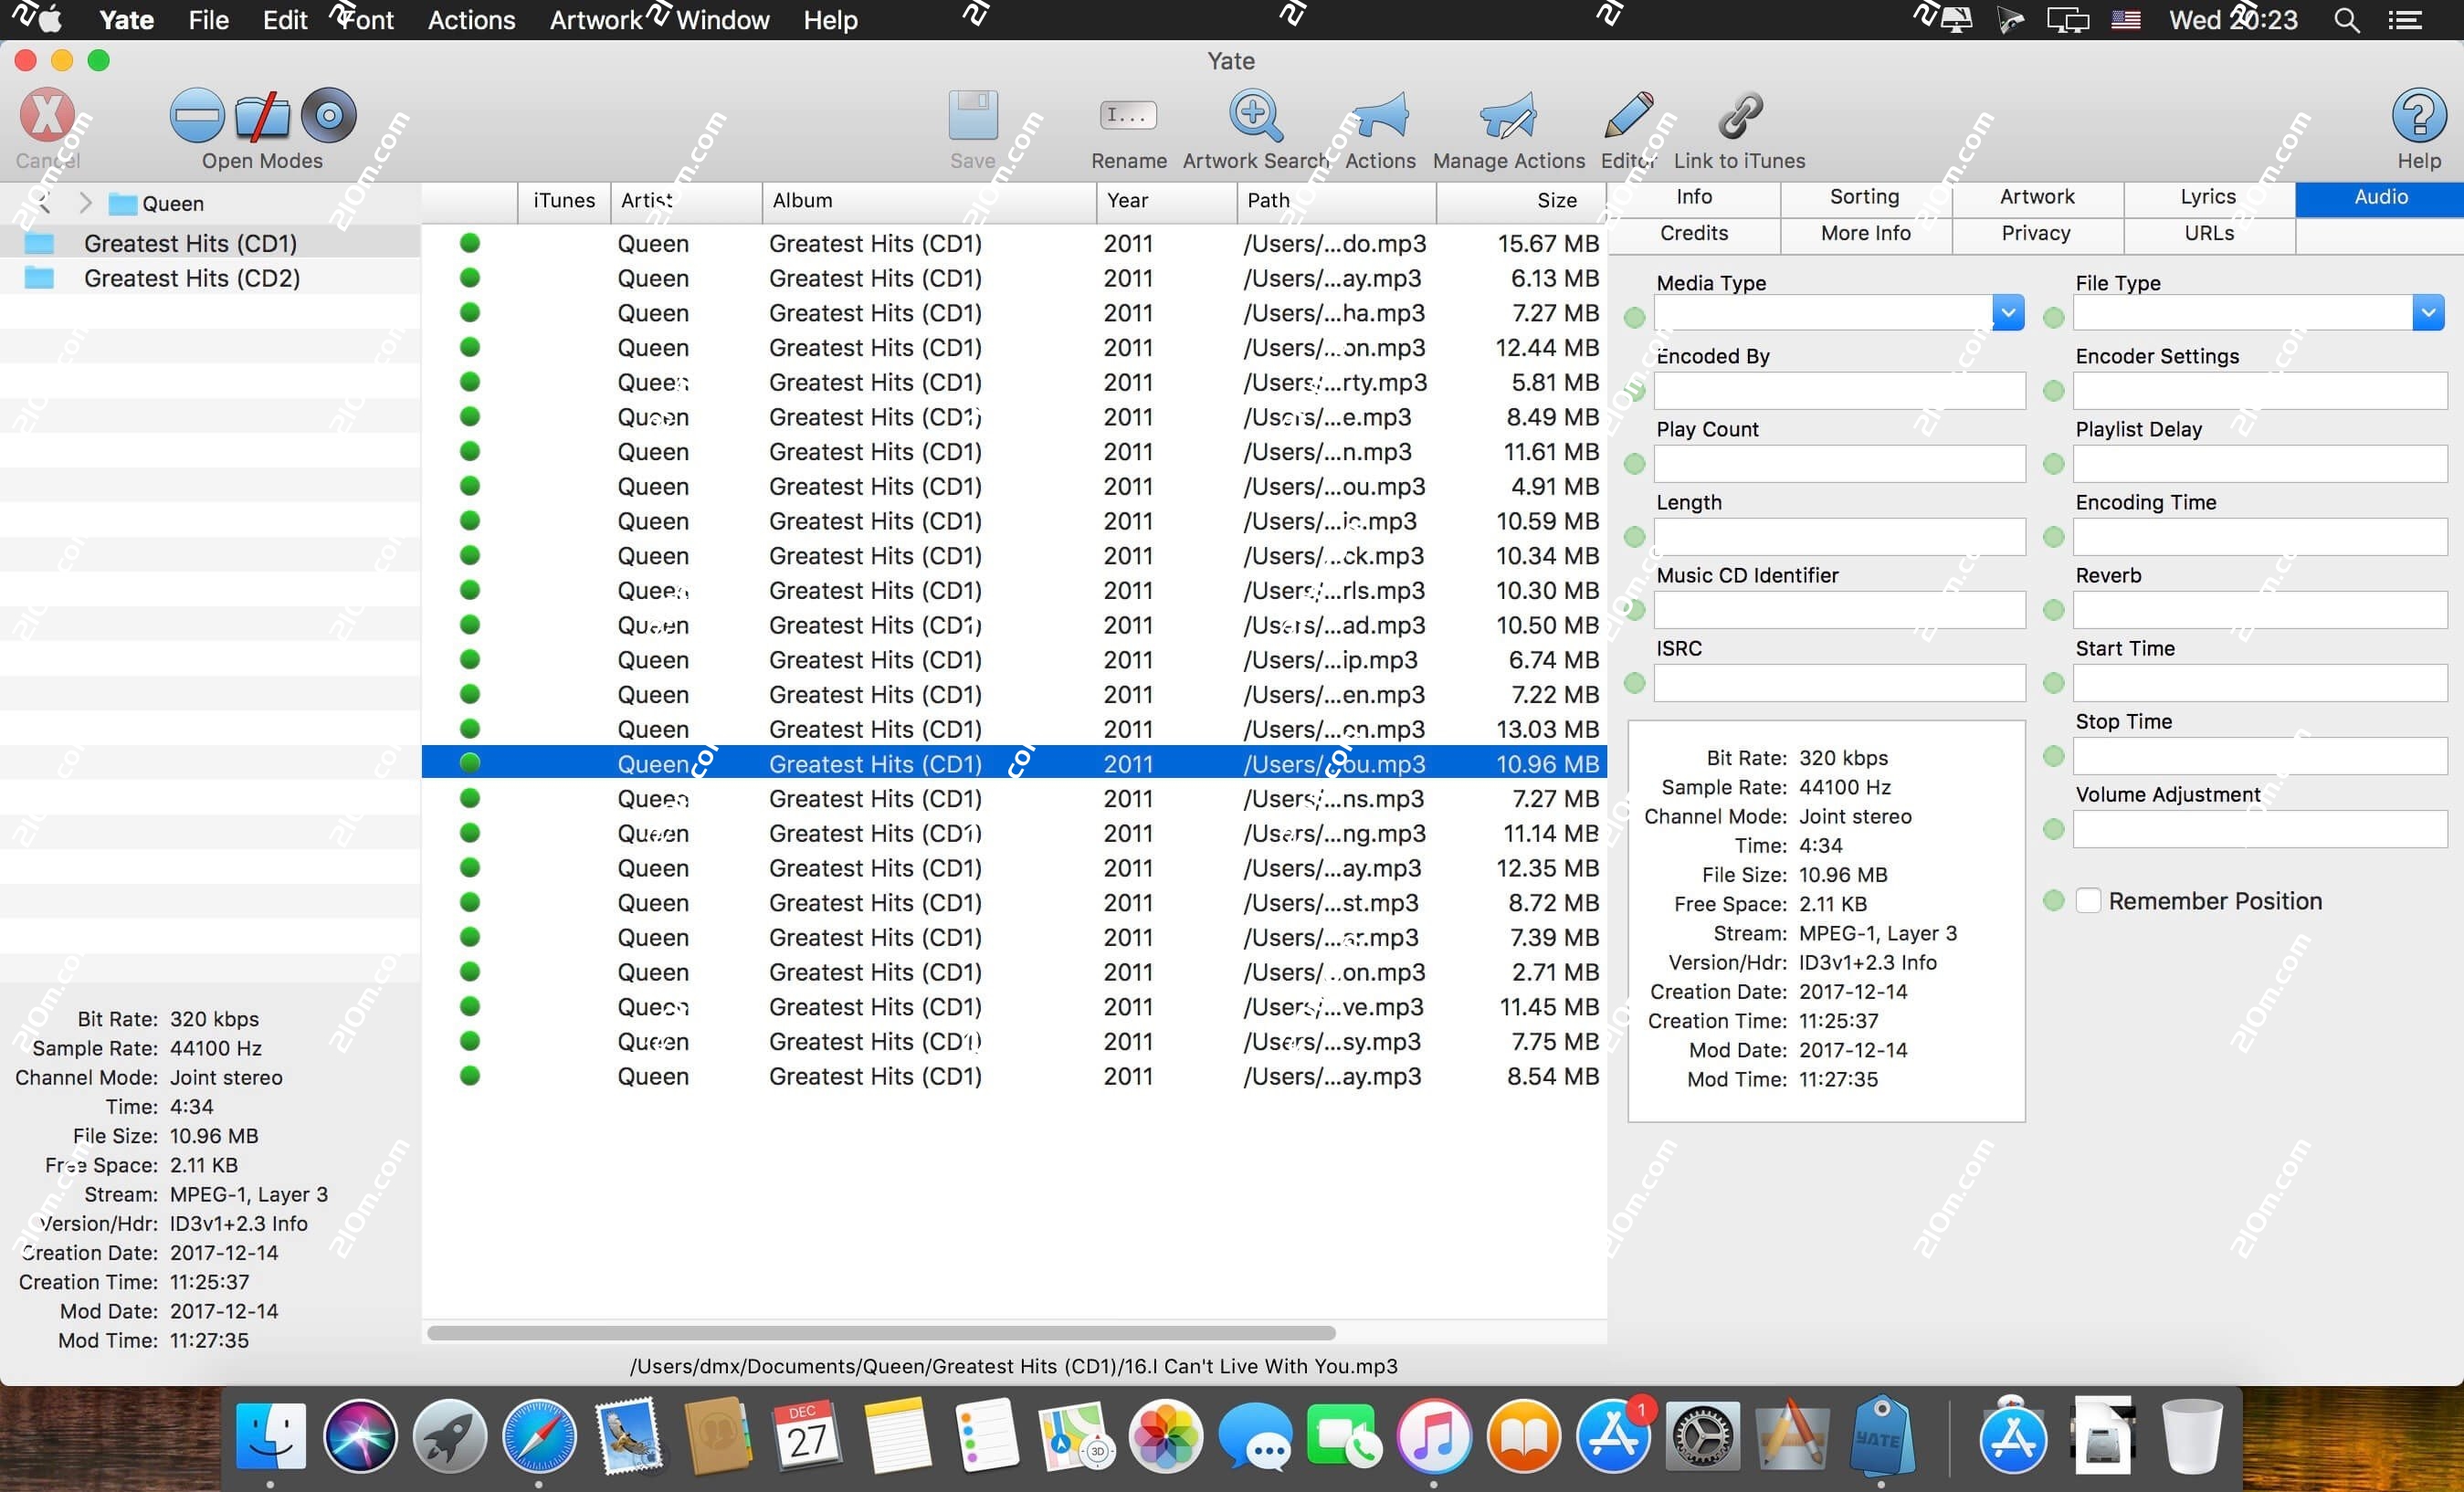Image resolution: width=2464 pixels, height=1492 pixels.
Task: Expand the Queen folder in the sidebar
Action: point(86,203)
